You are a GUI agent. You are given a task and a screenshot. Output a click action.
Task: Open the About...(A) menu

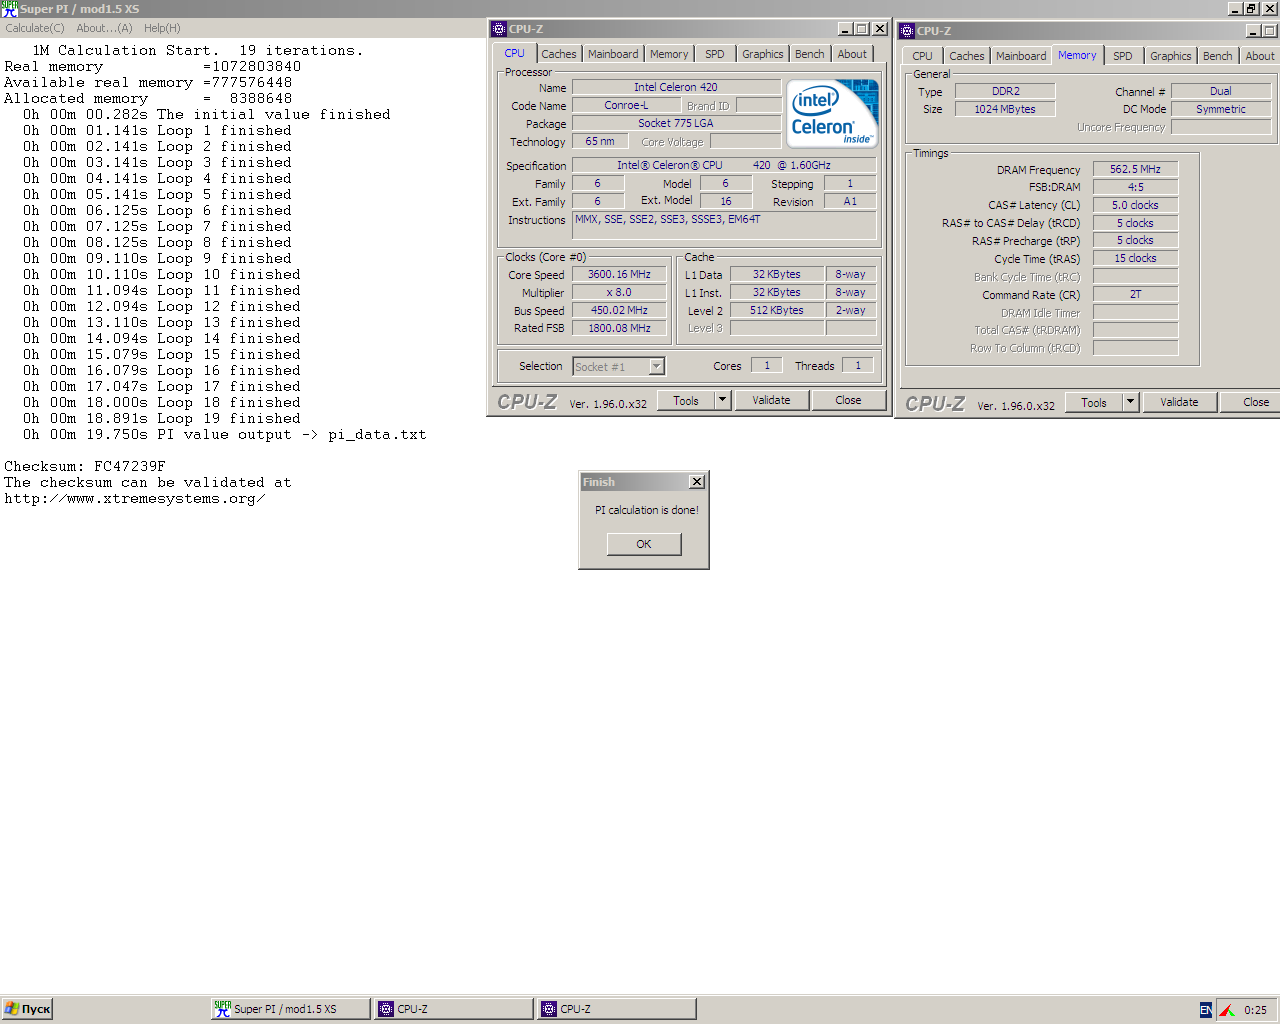104,28
